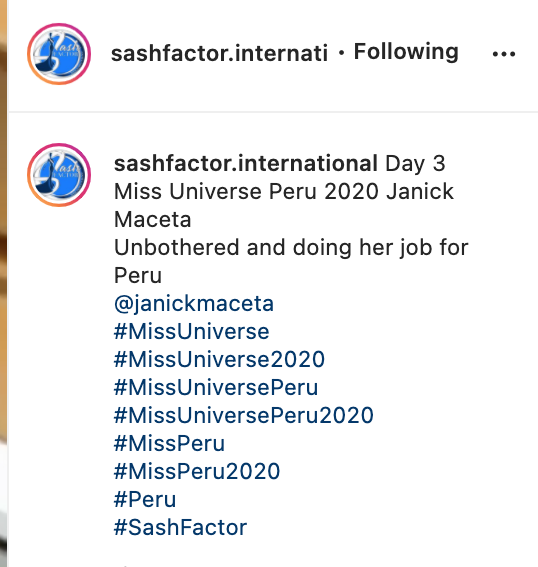Click the Day 3 caption text

coord(415,163)
